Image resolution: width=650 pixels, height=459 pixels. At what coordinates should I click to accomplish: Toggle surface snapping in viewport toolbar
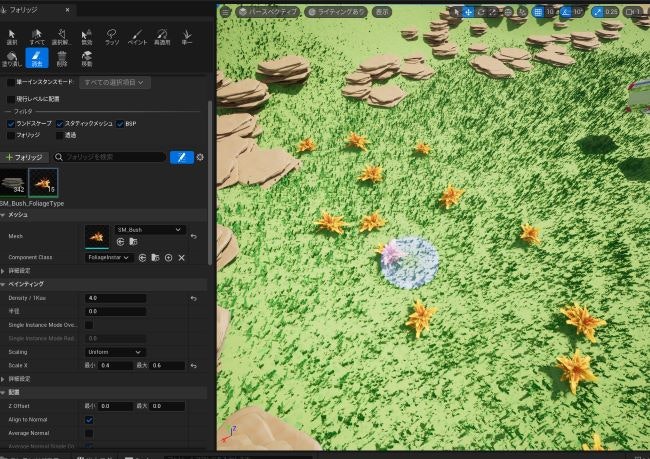pyautogui.click(x=522, y=12)
